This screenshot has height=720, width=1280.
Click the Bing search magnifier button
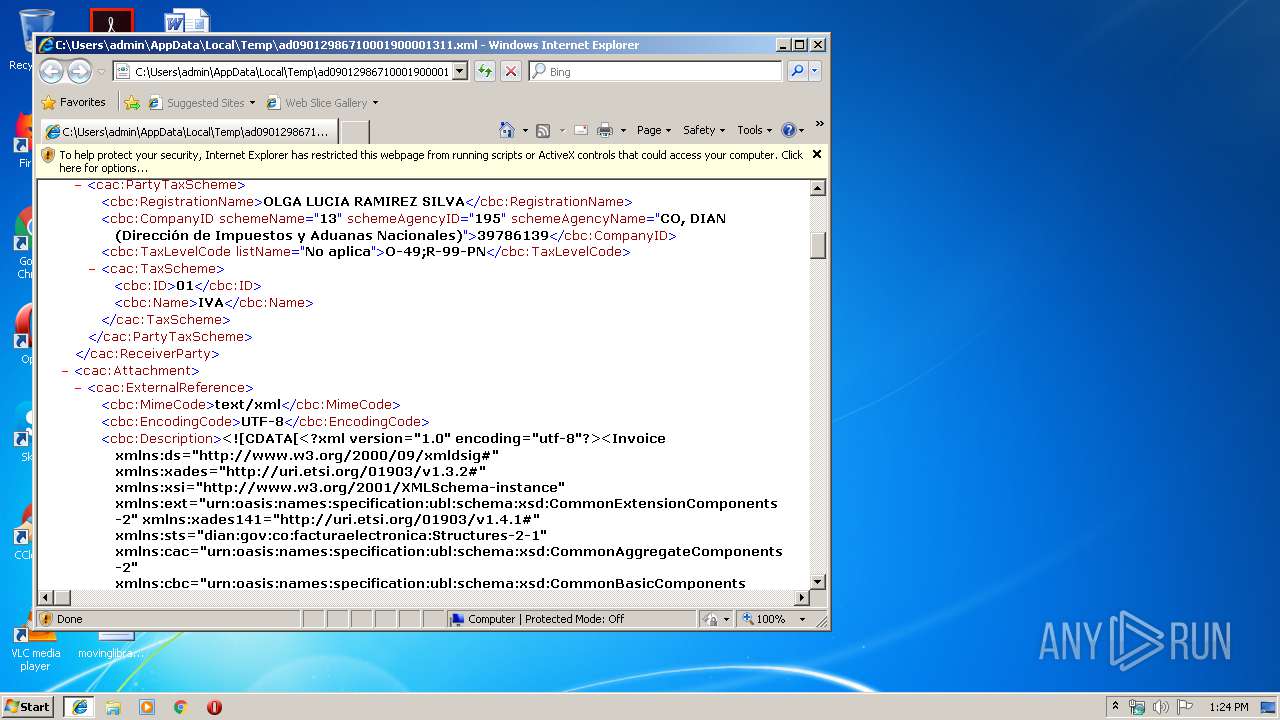(797, 71)
